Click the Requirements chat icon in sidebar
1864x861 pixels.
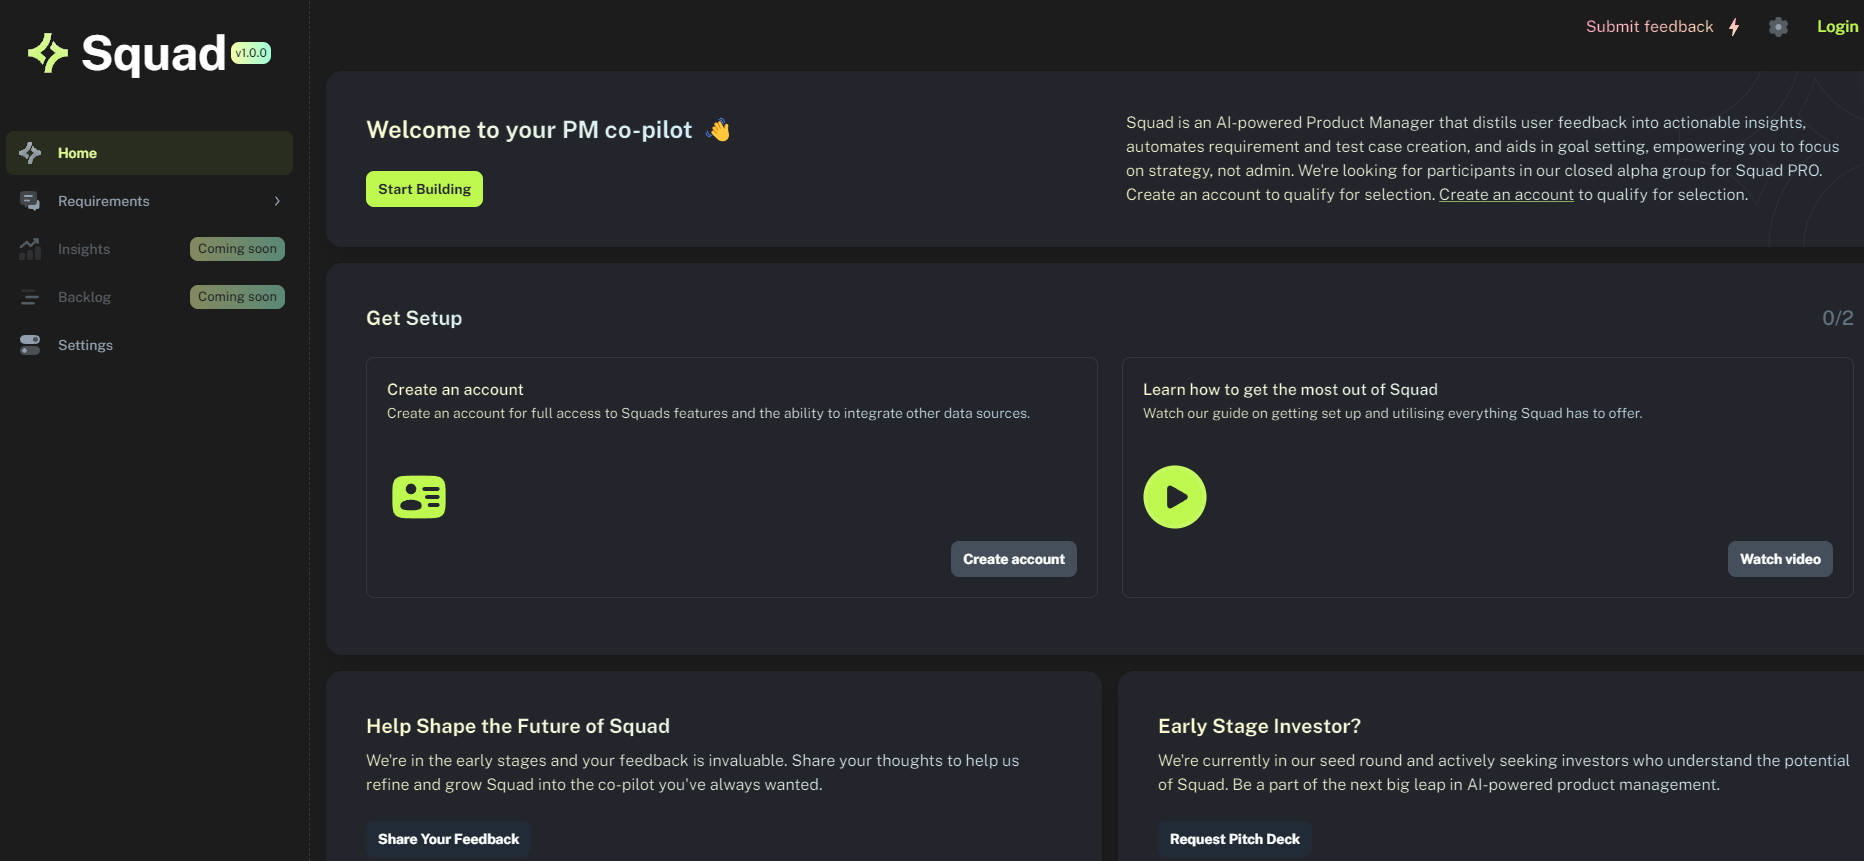30,201
